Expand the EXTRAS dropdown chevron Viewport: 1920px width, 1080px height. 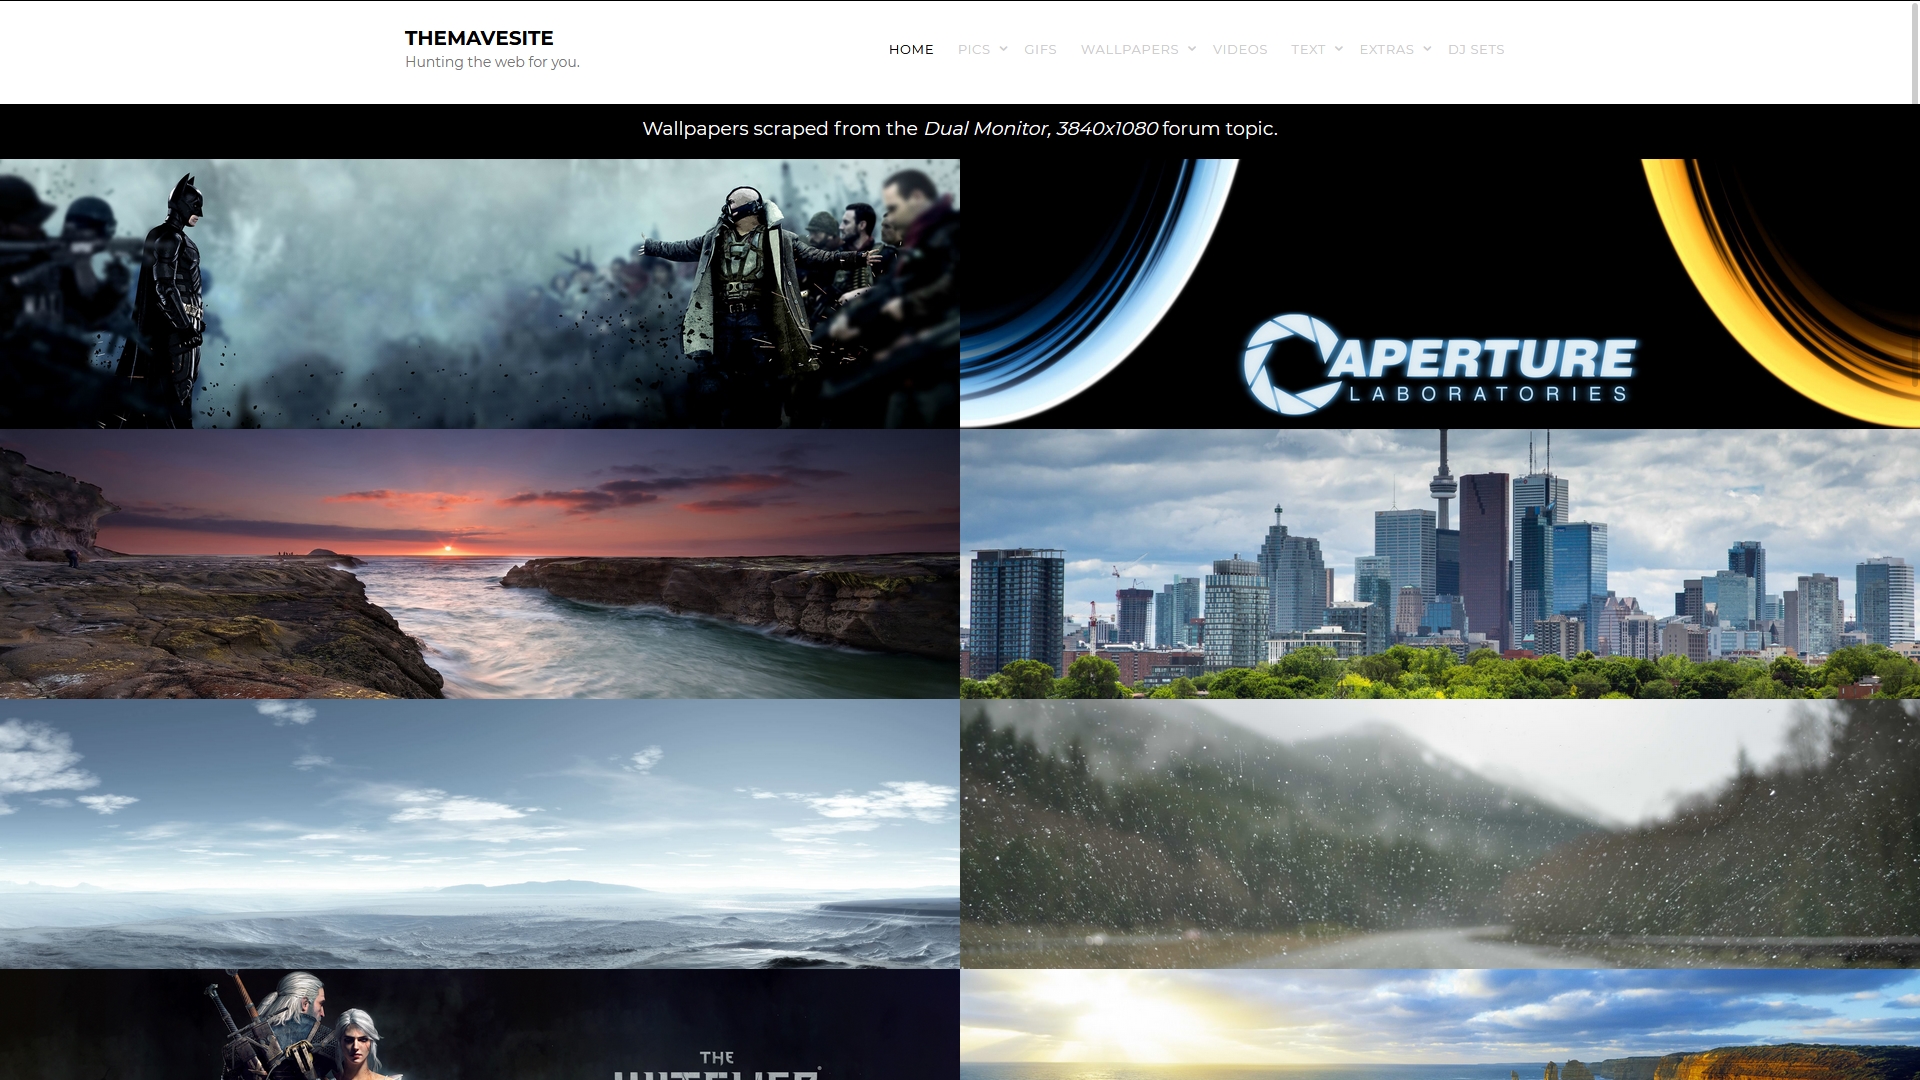click(x=1427, y=49)
